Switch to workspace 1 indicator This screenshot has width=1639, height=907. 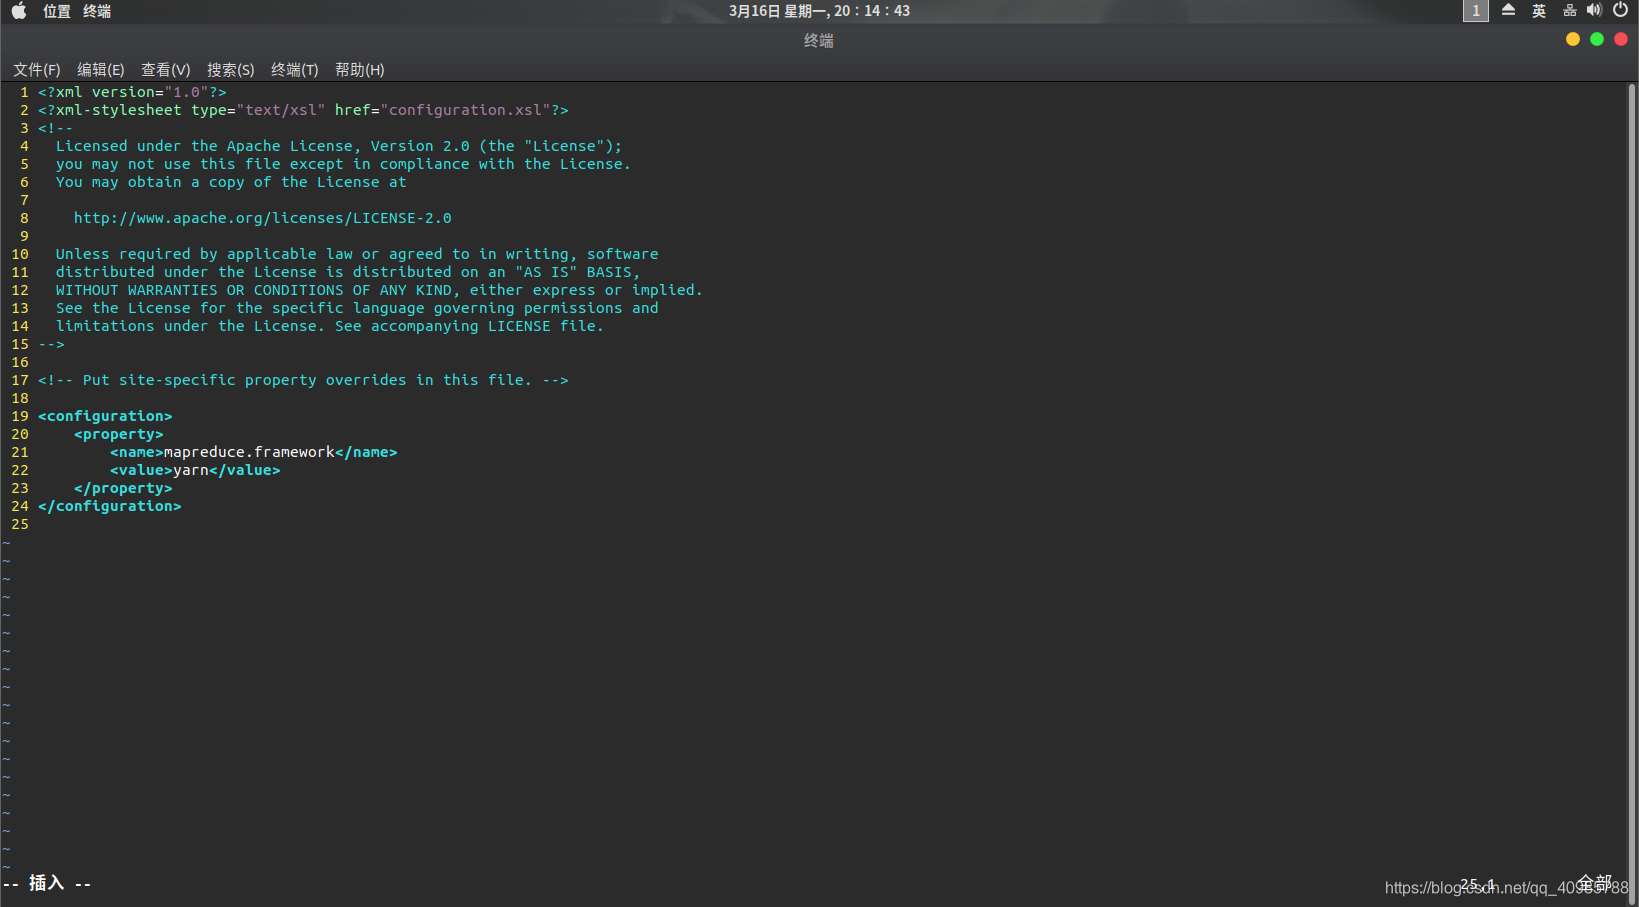[1476, 11]
